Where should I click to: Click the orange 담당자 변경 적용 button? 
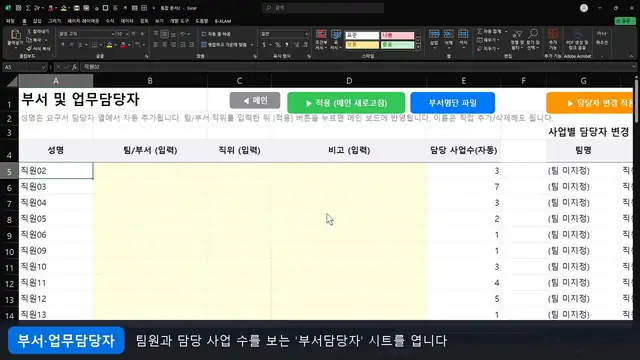point(590,103)
